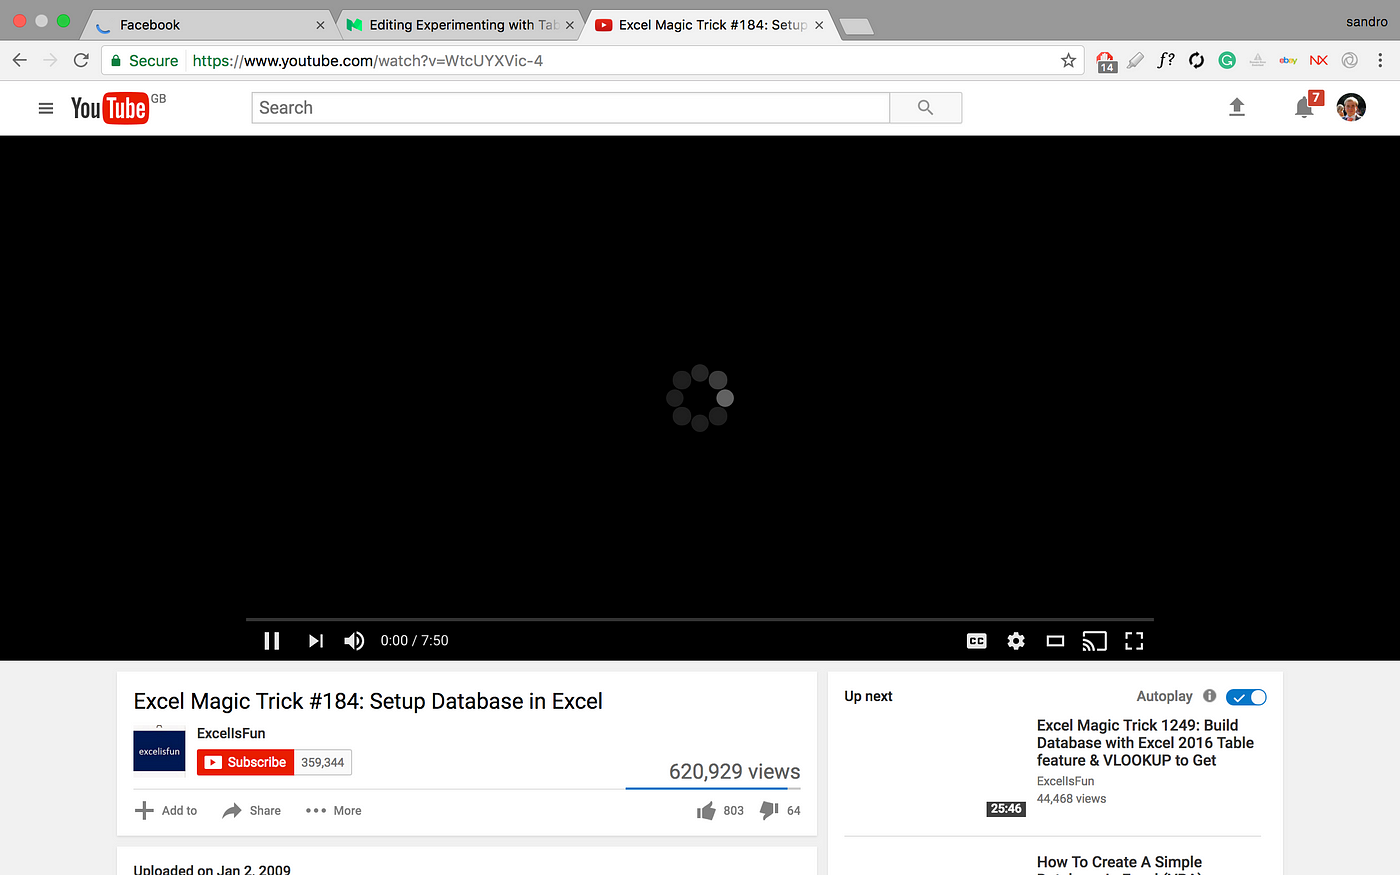Click the excelisfun channel thumbnail
1400x875 pixels.
(159, 750)
